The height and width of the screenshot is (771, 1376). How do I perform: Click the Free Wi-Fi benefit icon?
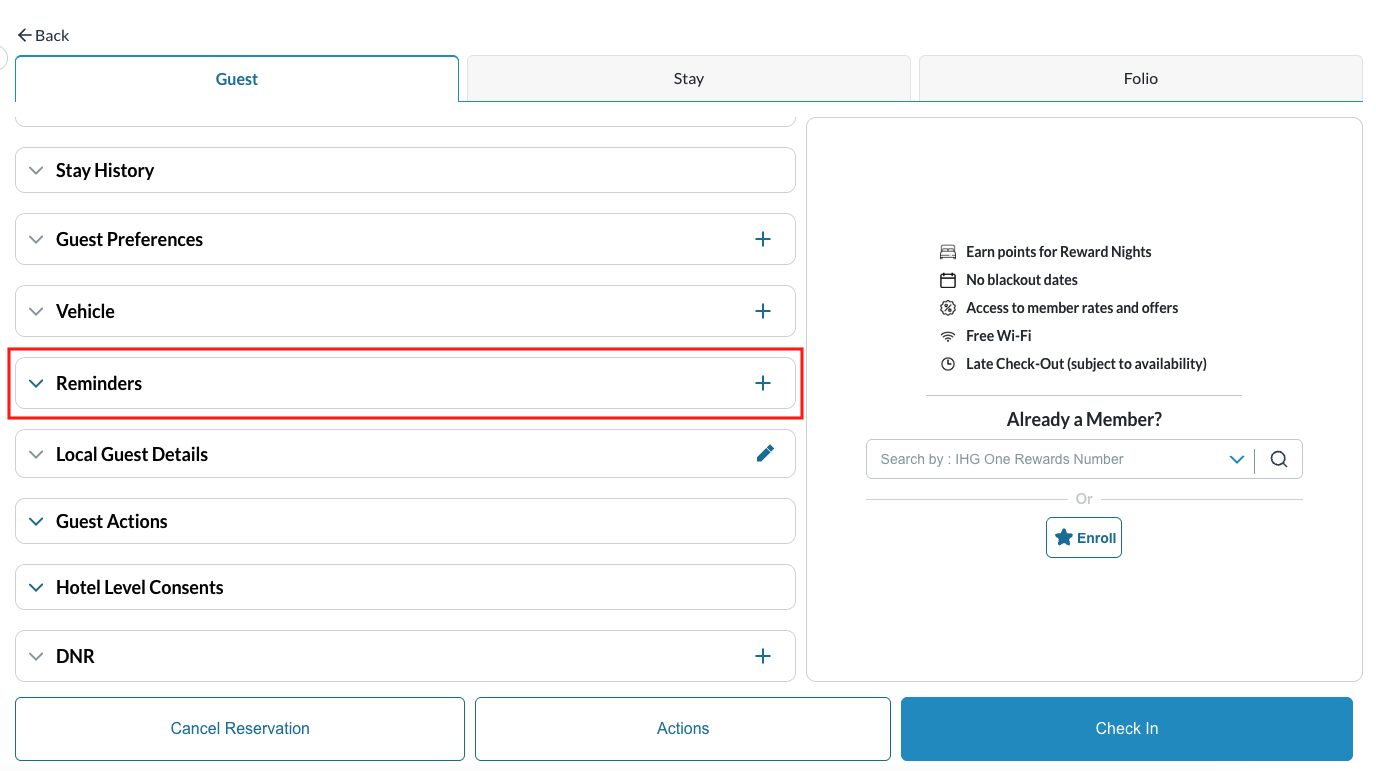(x=947, y=335)
